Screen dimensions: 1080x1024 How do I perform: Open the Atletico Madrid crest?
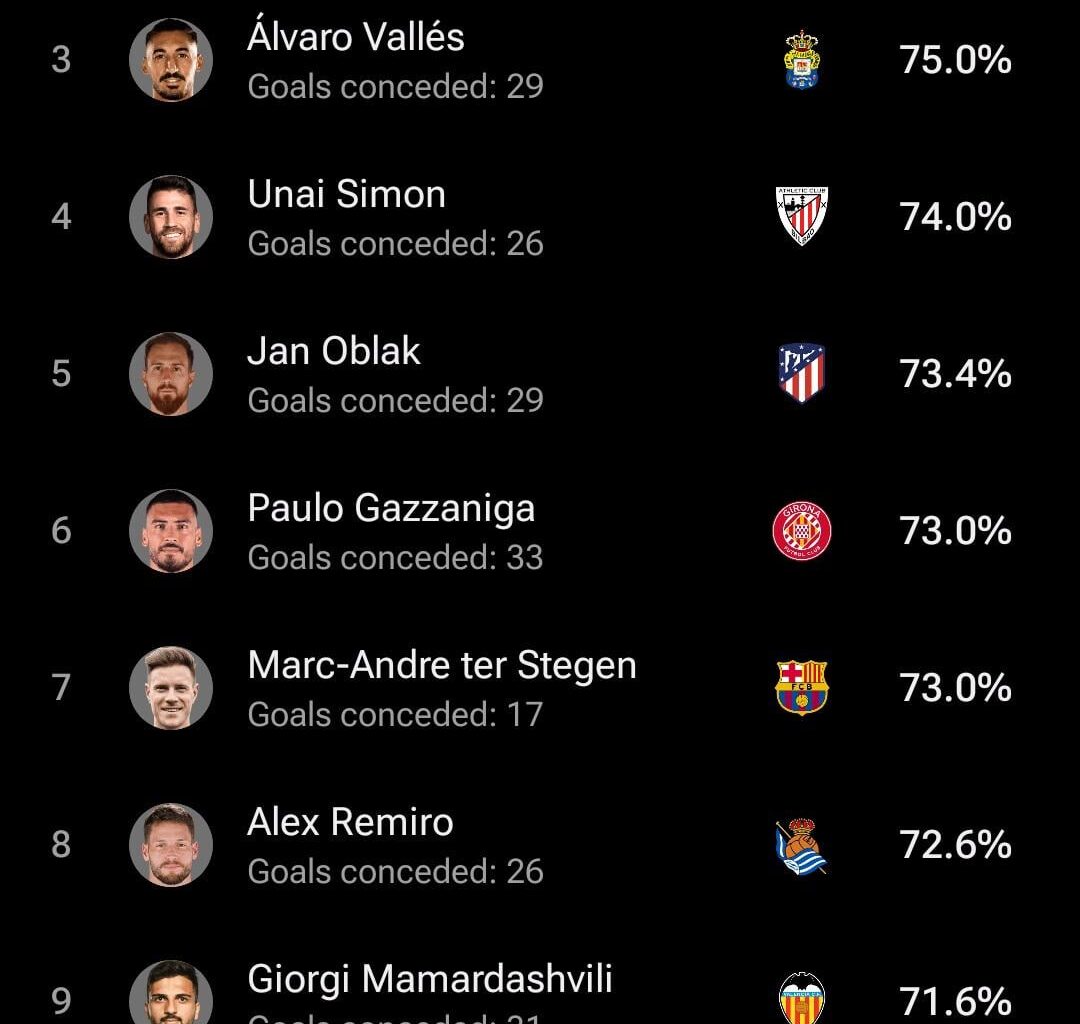tap(802, 373)
